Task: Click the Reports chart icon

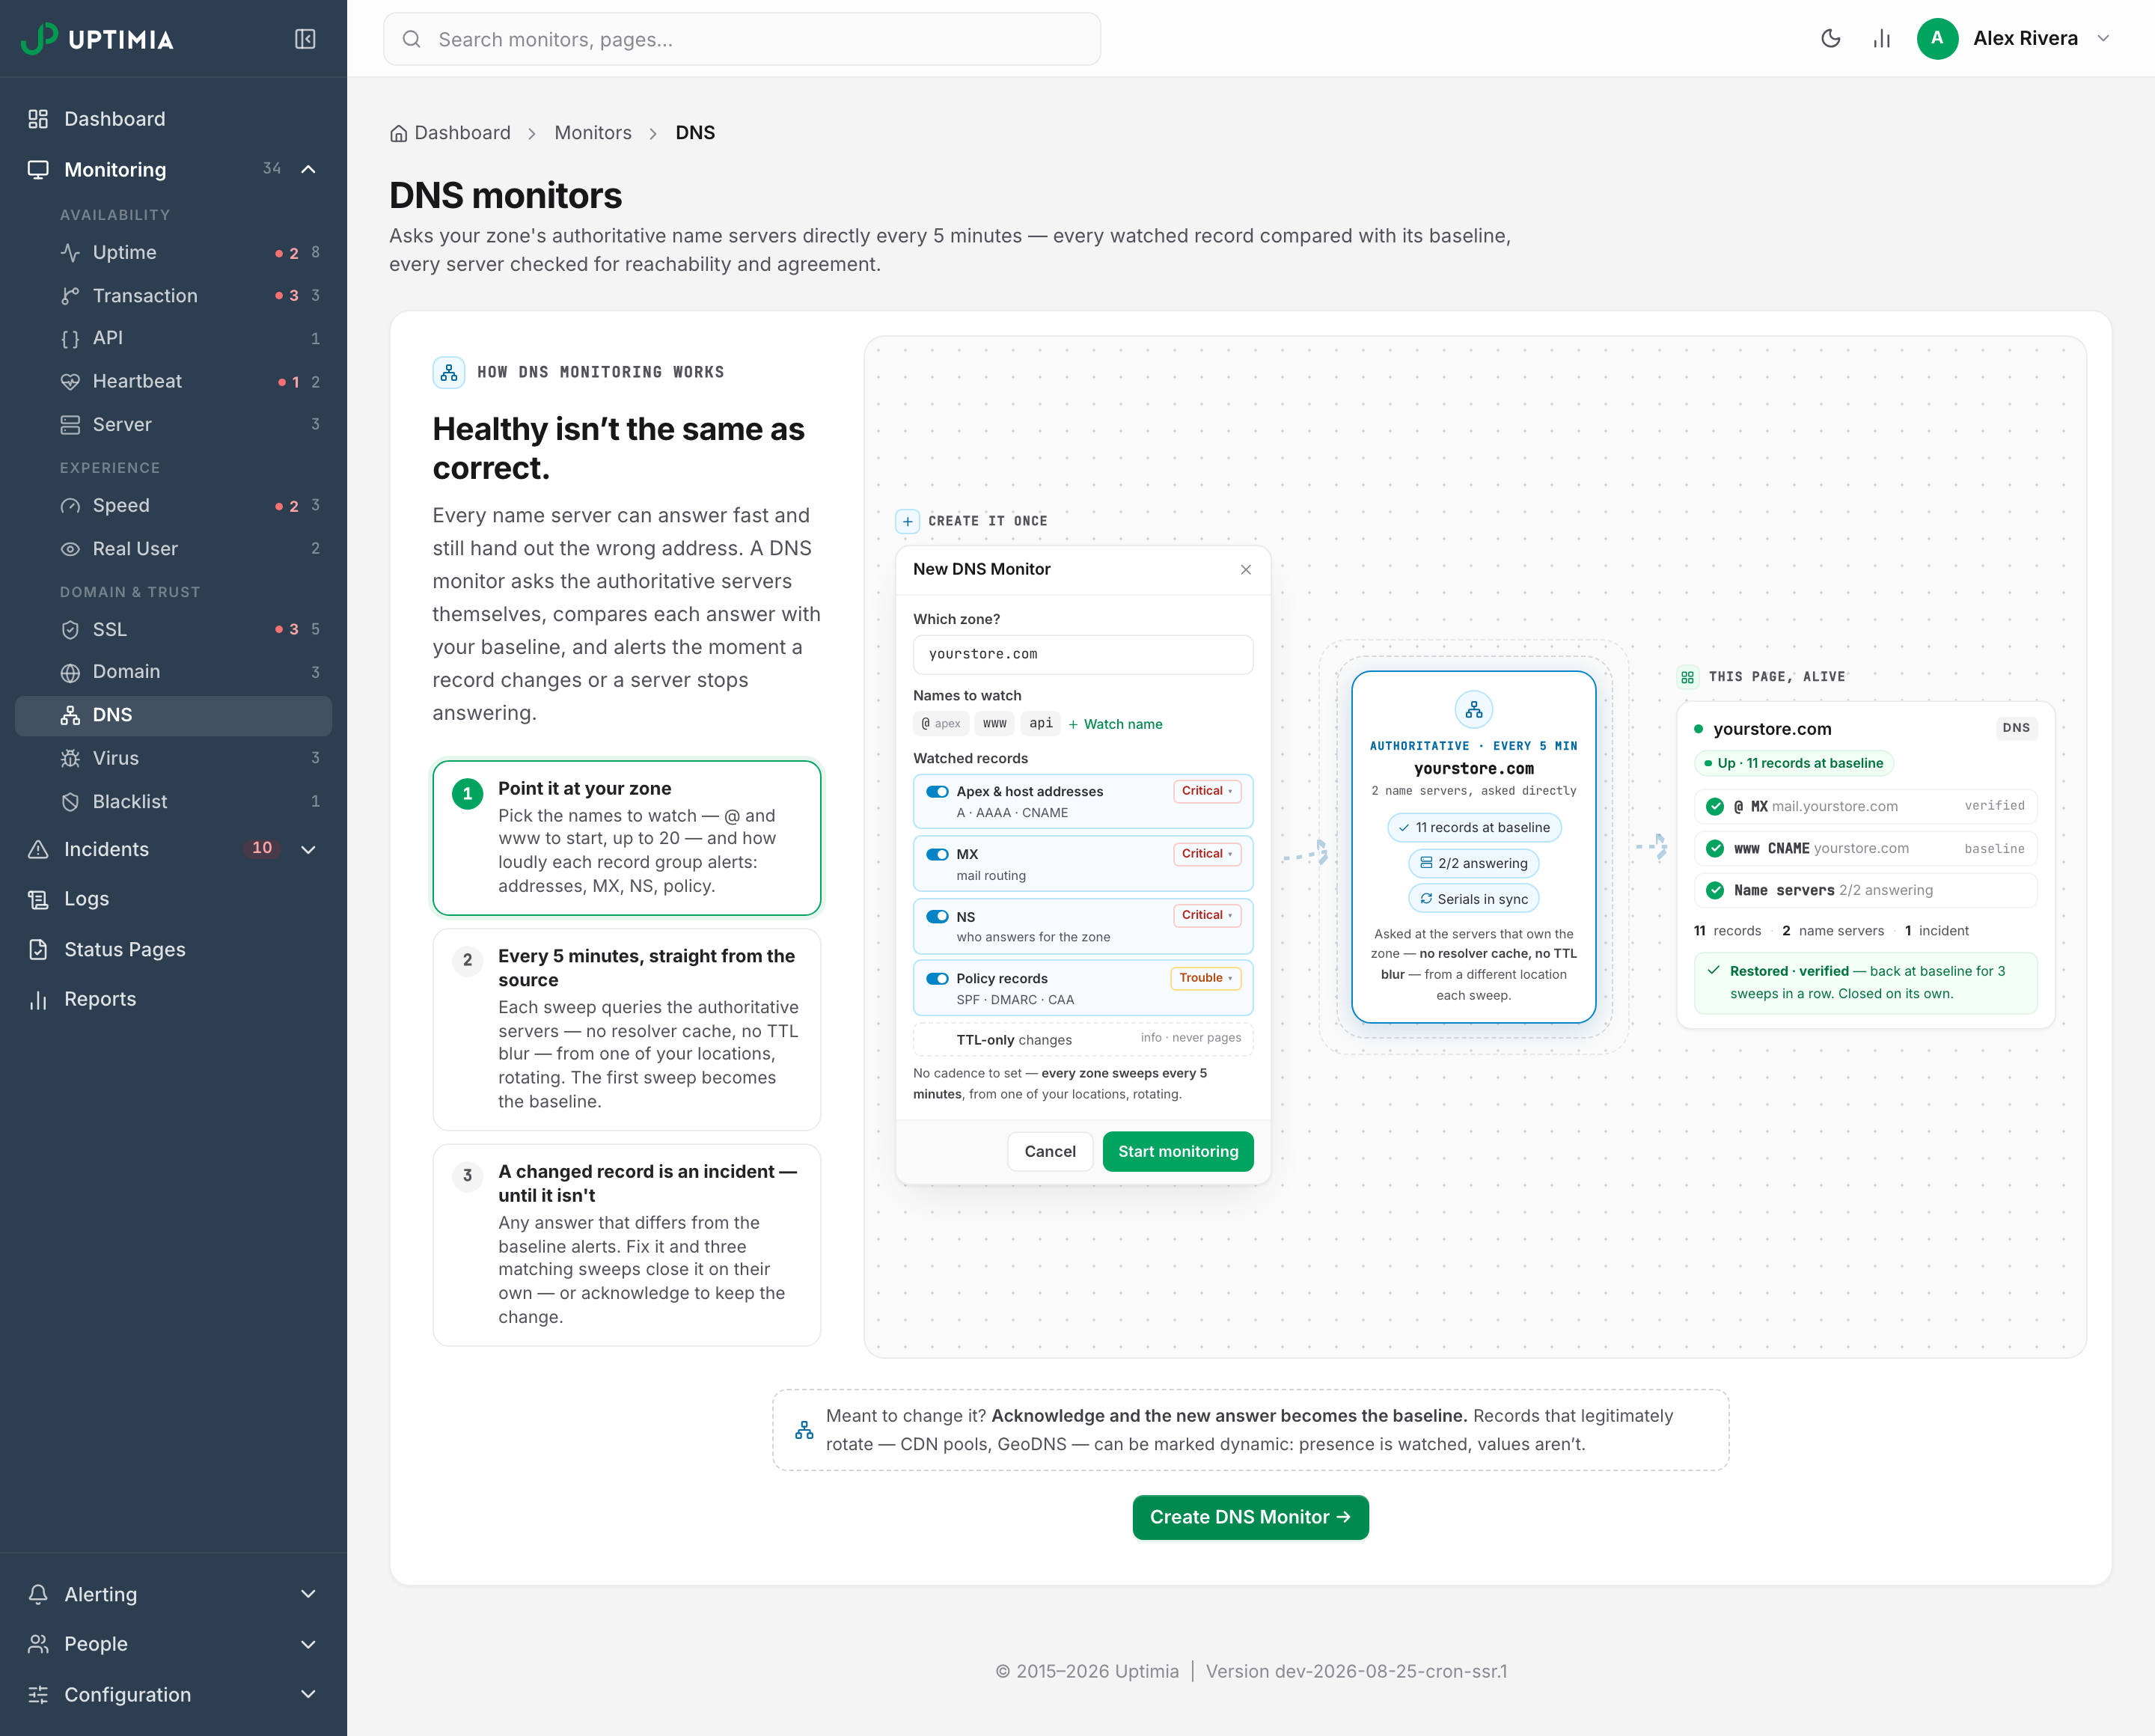Action: [x=38, y=999]
